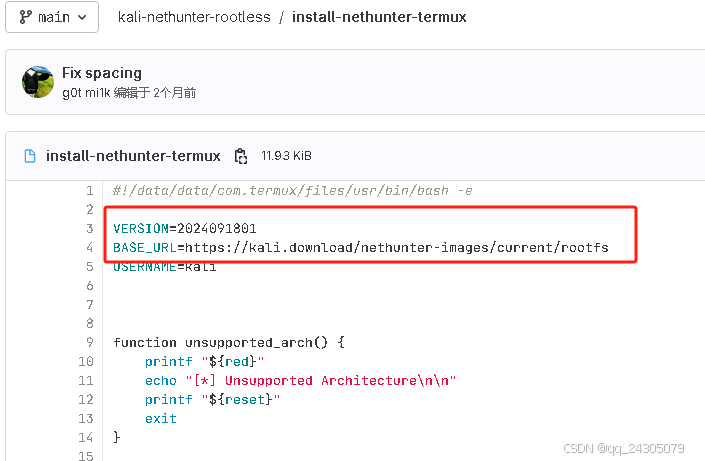Viewport: 705px width, 461px height.
Task: Click the cow avatar thumbnail
Action: (38, 82)
